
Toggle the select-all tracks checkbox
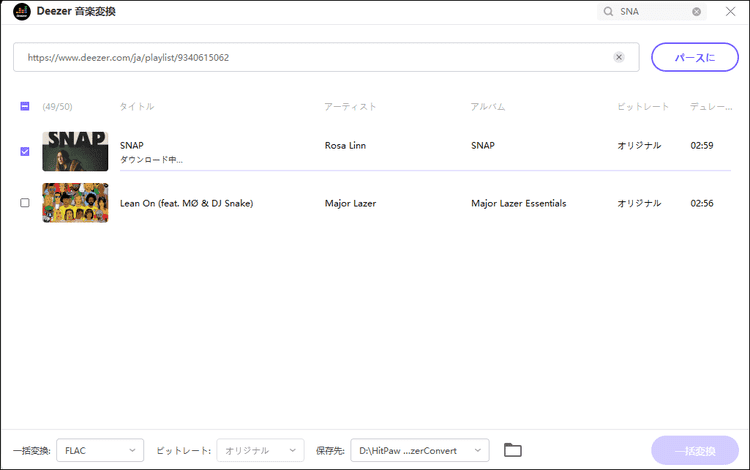[25, 106]
